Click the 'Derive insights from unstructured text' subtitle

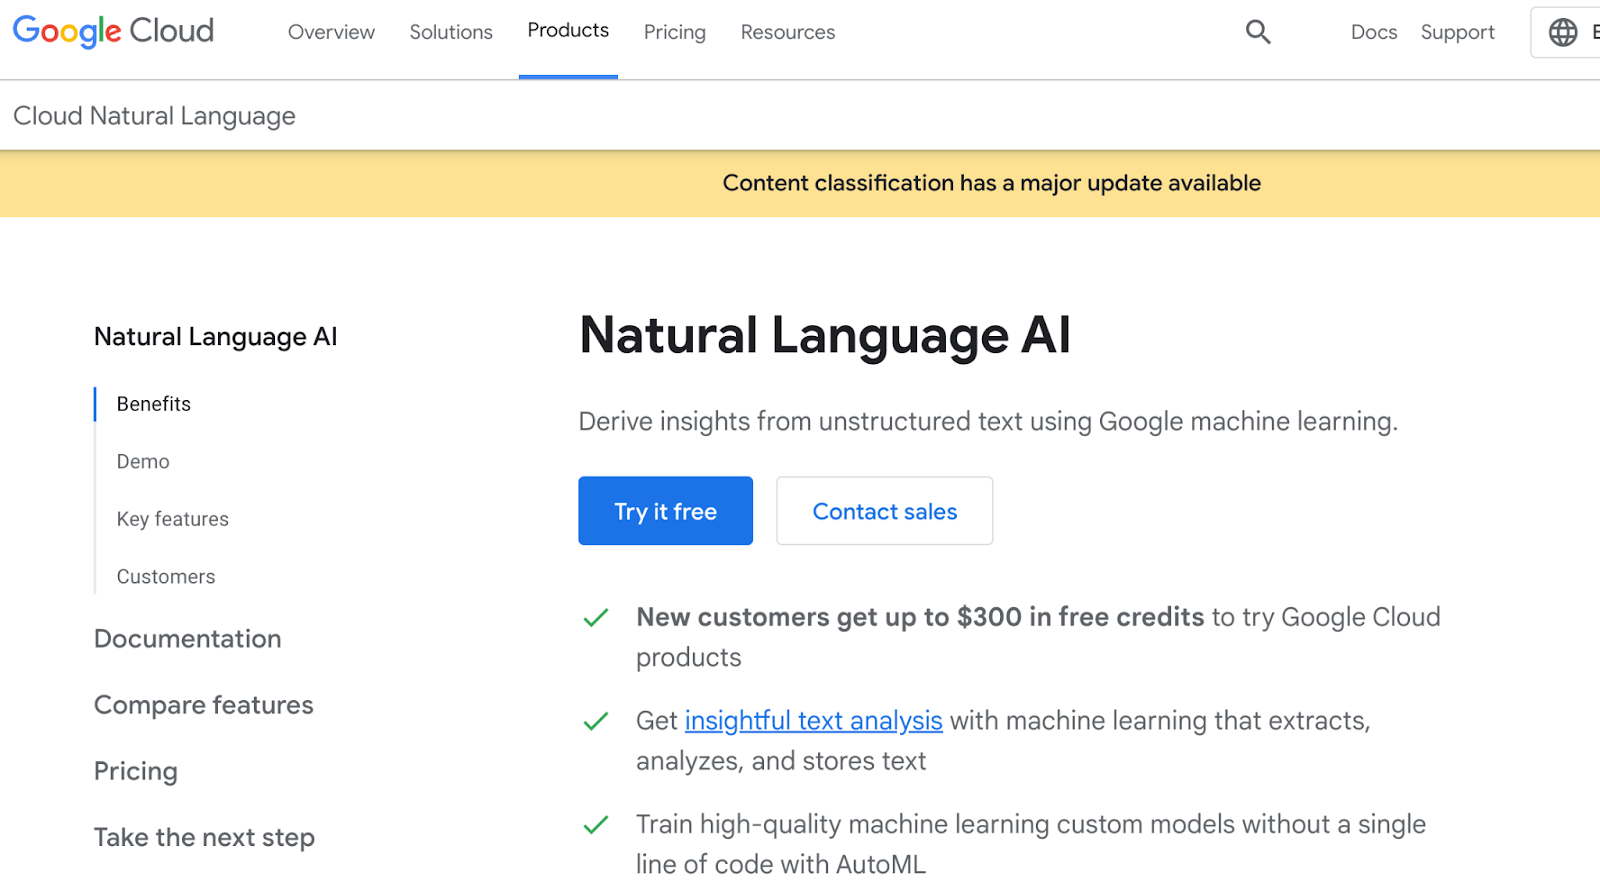(x=988, y=421)
